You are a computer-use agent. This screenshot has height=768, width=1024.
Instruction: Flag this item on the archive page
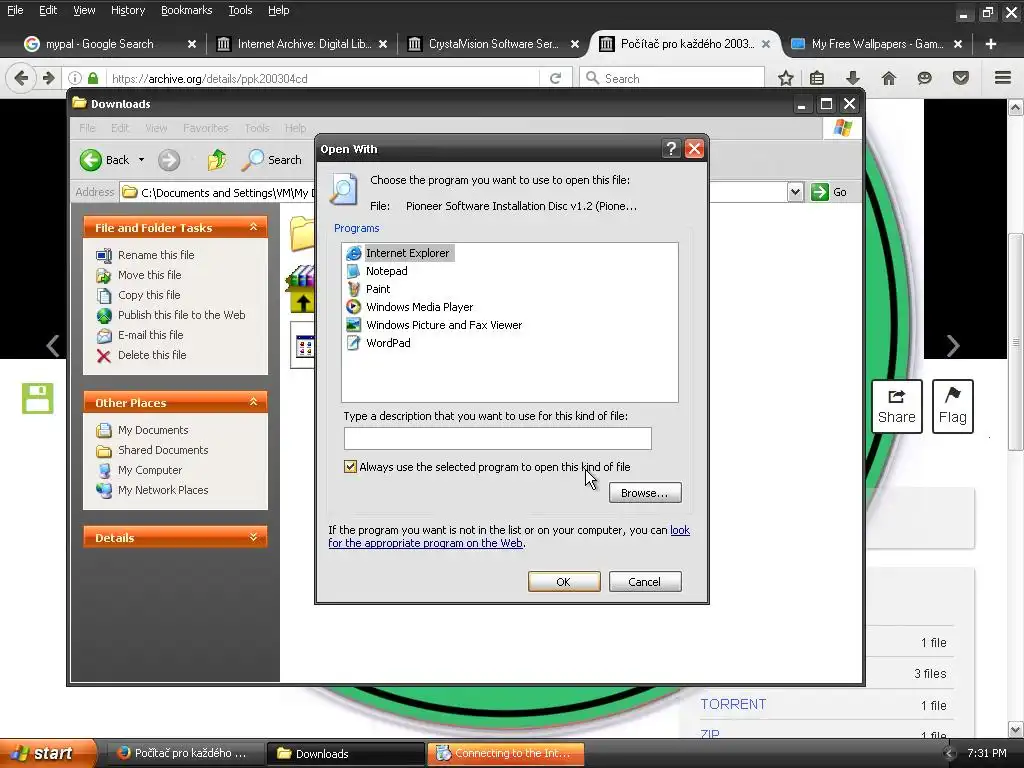pos(952,406)
